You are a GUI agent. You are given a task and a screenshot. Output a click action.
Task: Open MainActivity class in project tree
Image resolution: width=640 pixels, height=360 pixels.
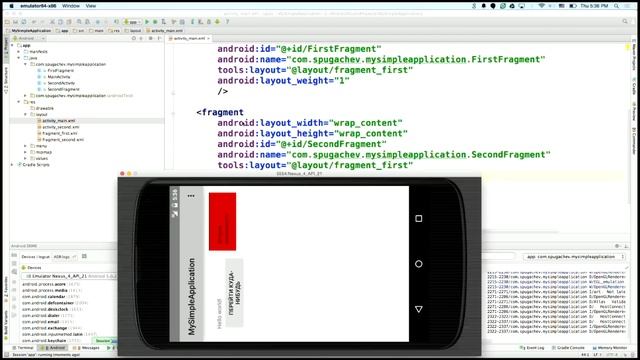tap(59, 77)
